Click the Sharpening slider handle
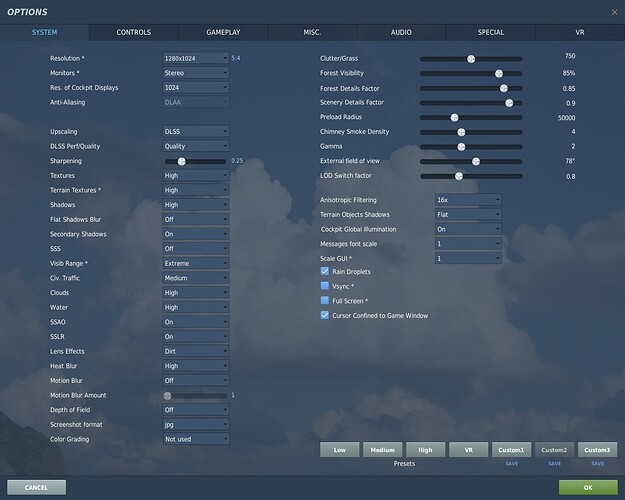Screen dimensions: 625x500 click(x=181, y=161)
